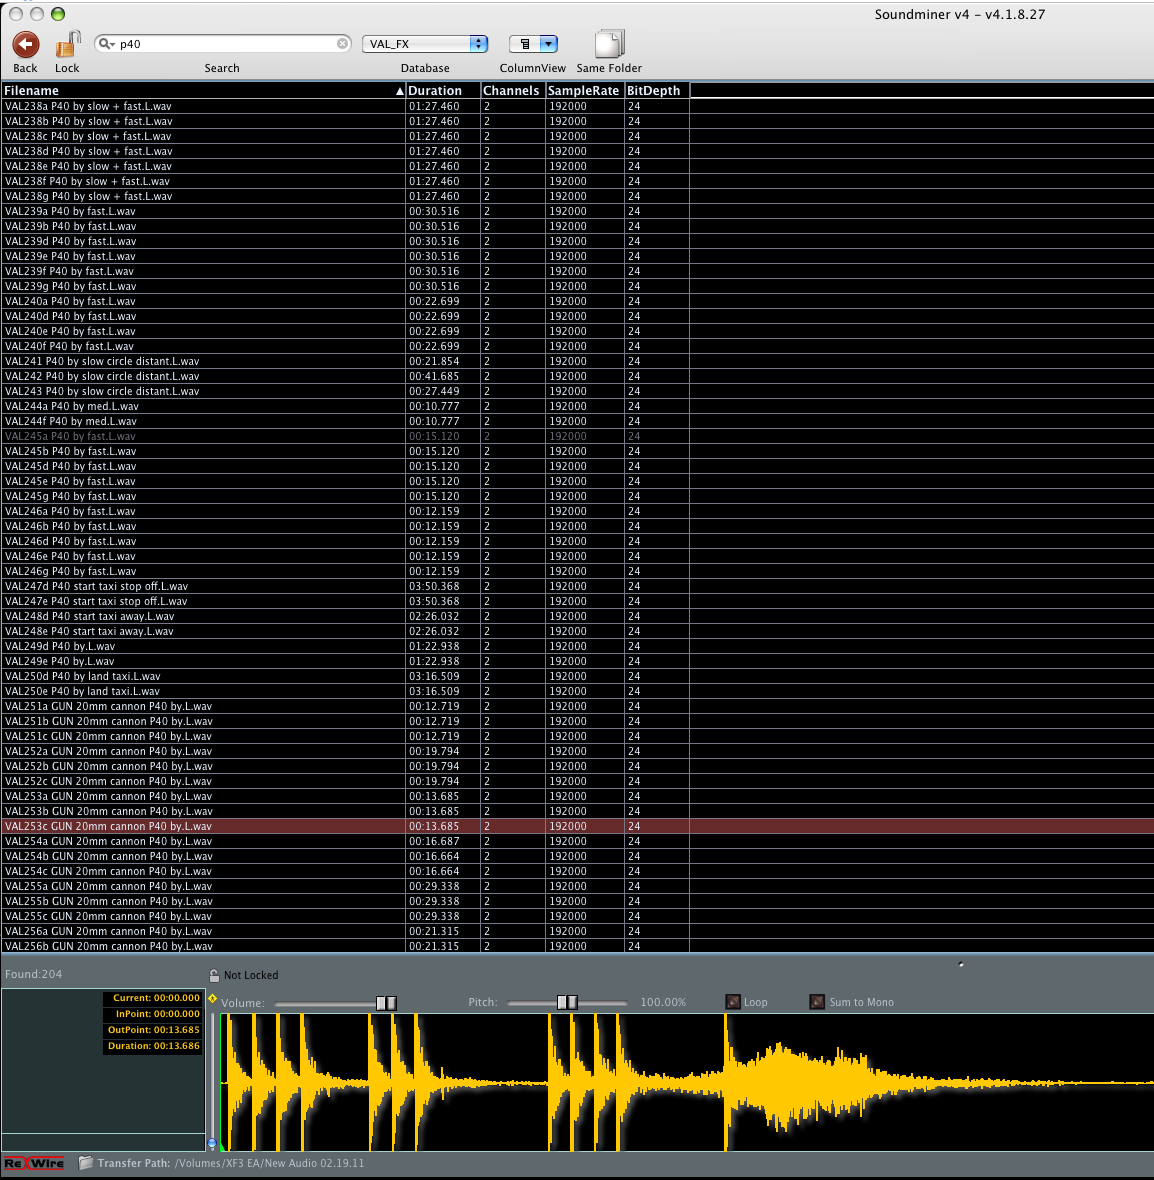Viewport: 1154px width, 1180px height.
Task: Click the Transfer Path folder icon
Action: pyautogui.click(x=86, y=1163)
